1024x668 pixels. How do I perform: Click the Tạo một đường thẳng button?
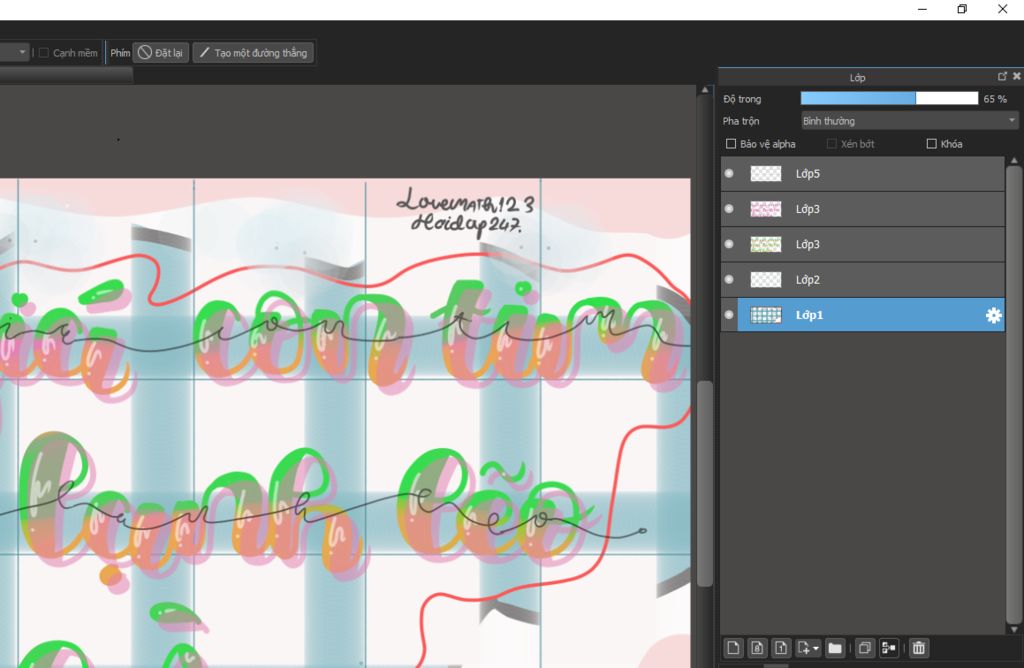click(253, 53)
